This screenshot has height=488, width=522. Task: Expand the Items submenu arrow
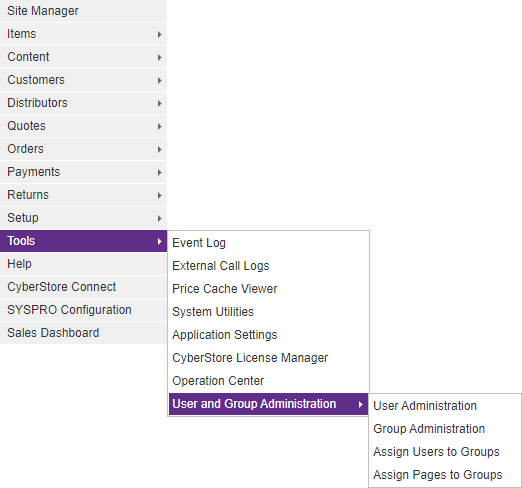pyautogui.click(x=160, y=34)
